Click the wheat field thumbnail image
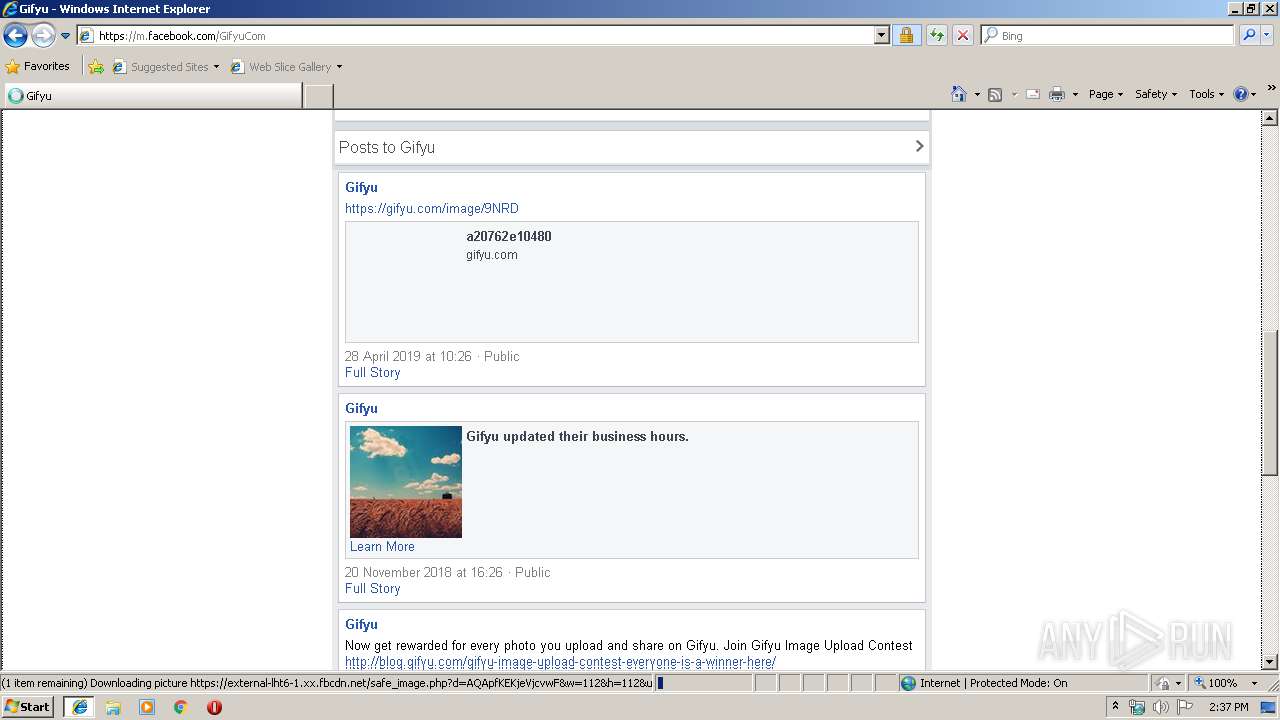This screenshot has width=1280, height=720. [x=406, y=482]
